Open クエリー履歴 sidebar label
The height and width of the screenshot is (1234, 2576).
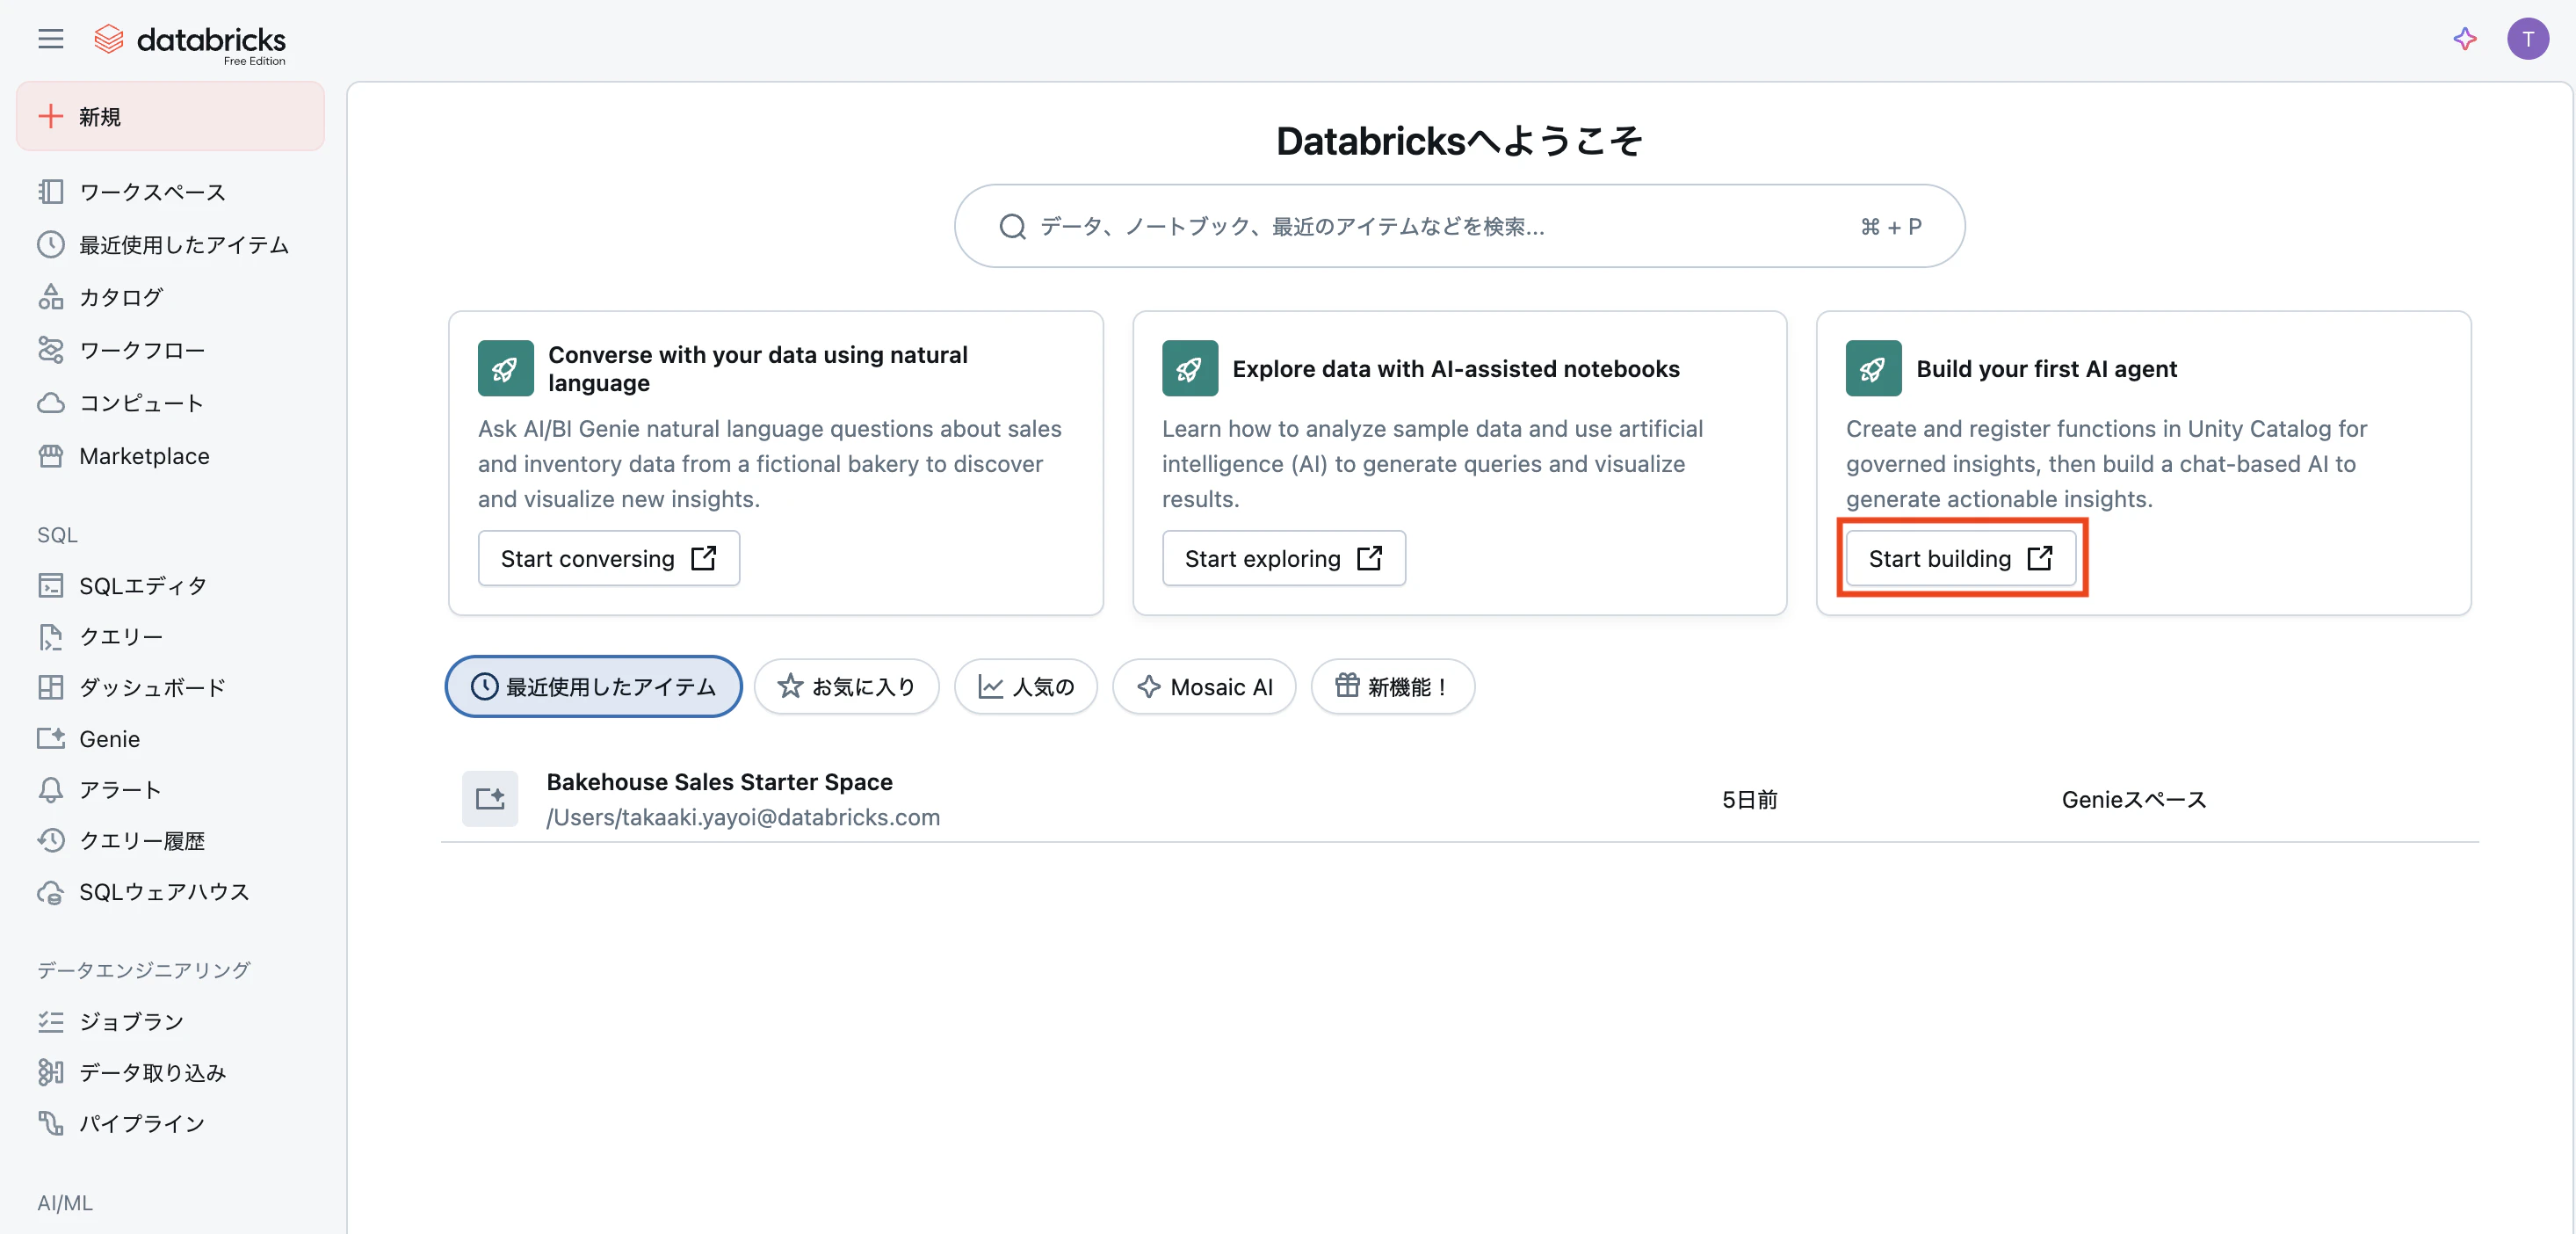coord(142,841)
